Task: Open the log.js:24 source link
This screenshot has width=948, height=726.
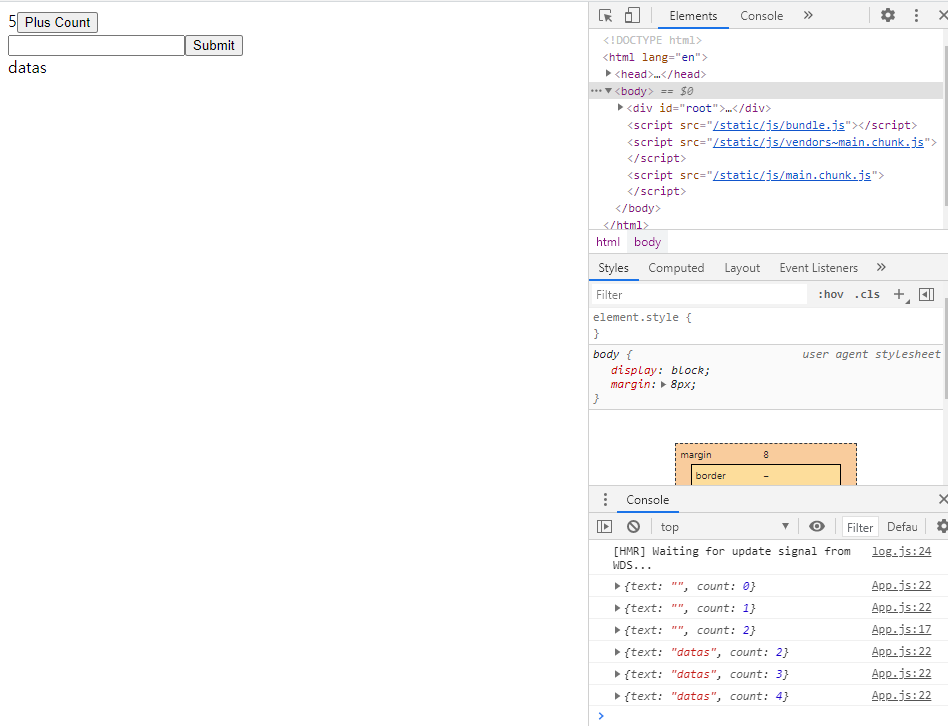Action: 901,551
